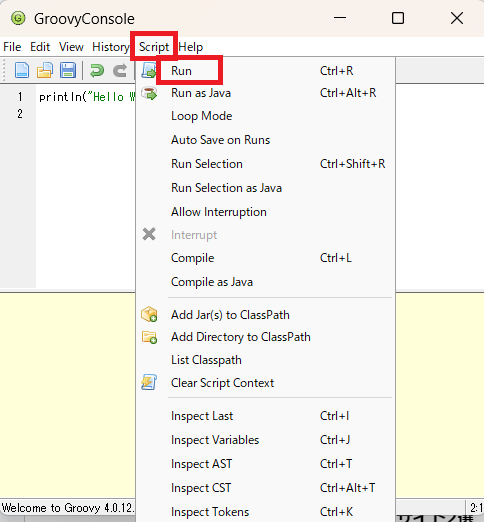The height and width of the screenshot is (522, 484).
Task: Minimize the GroovyConsole window
Action: [340, 18]
